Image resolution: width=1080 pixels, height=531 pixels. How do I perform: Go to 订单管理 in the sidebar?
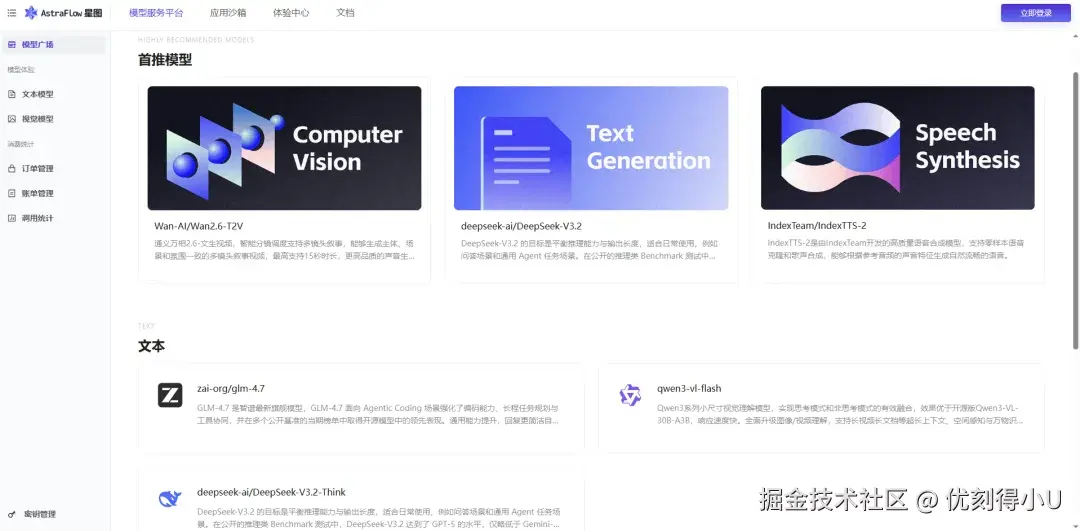pyautogui.click(x=38, y=169)
